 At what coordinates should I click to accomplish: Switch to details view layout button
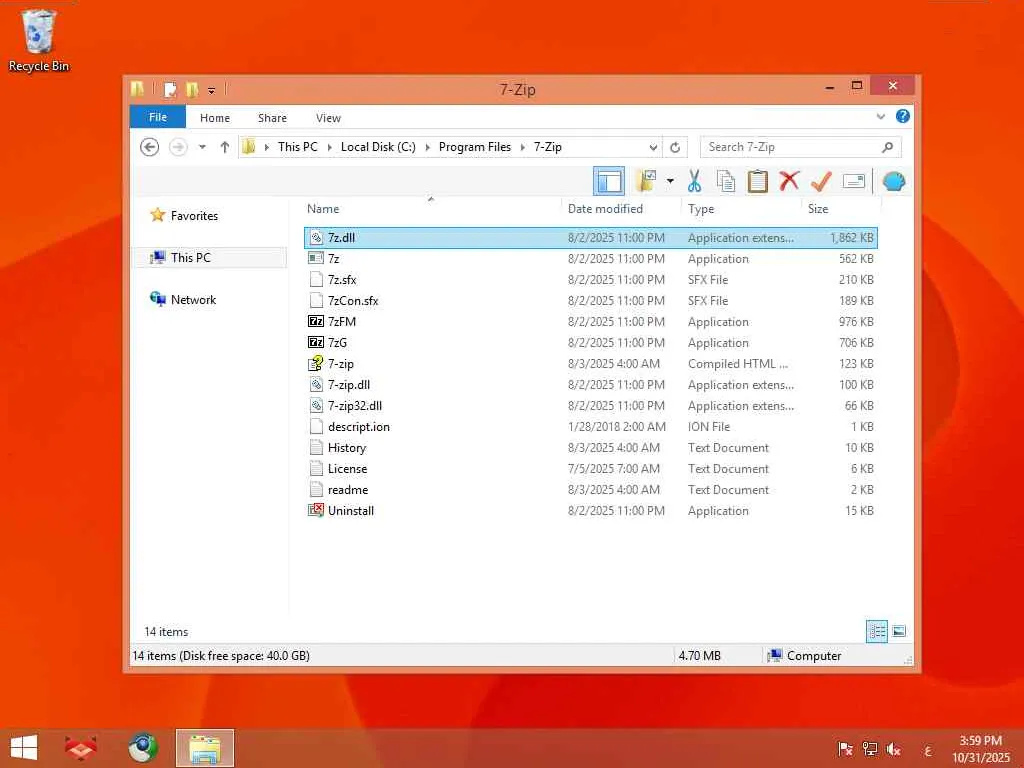point(876,632)
